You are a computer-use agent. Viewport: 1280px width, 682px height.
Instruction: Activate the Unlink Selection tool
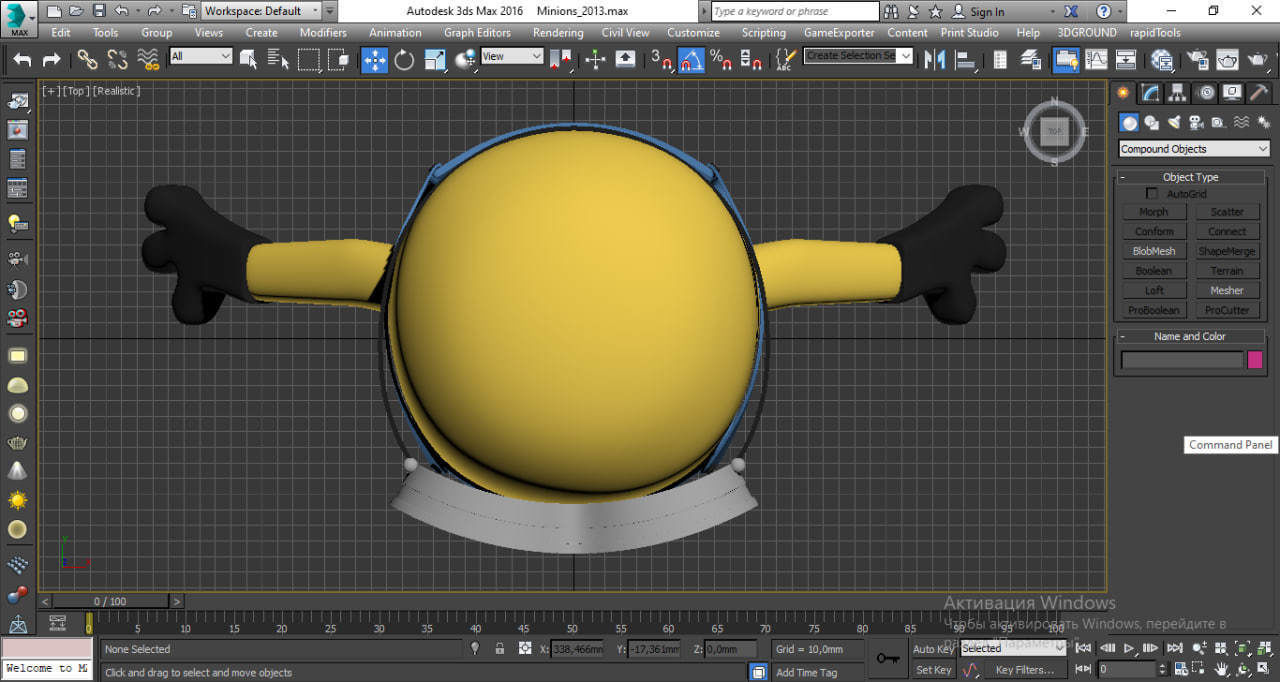[118, 60]
